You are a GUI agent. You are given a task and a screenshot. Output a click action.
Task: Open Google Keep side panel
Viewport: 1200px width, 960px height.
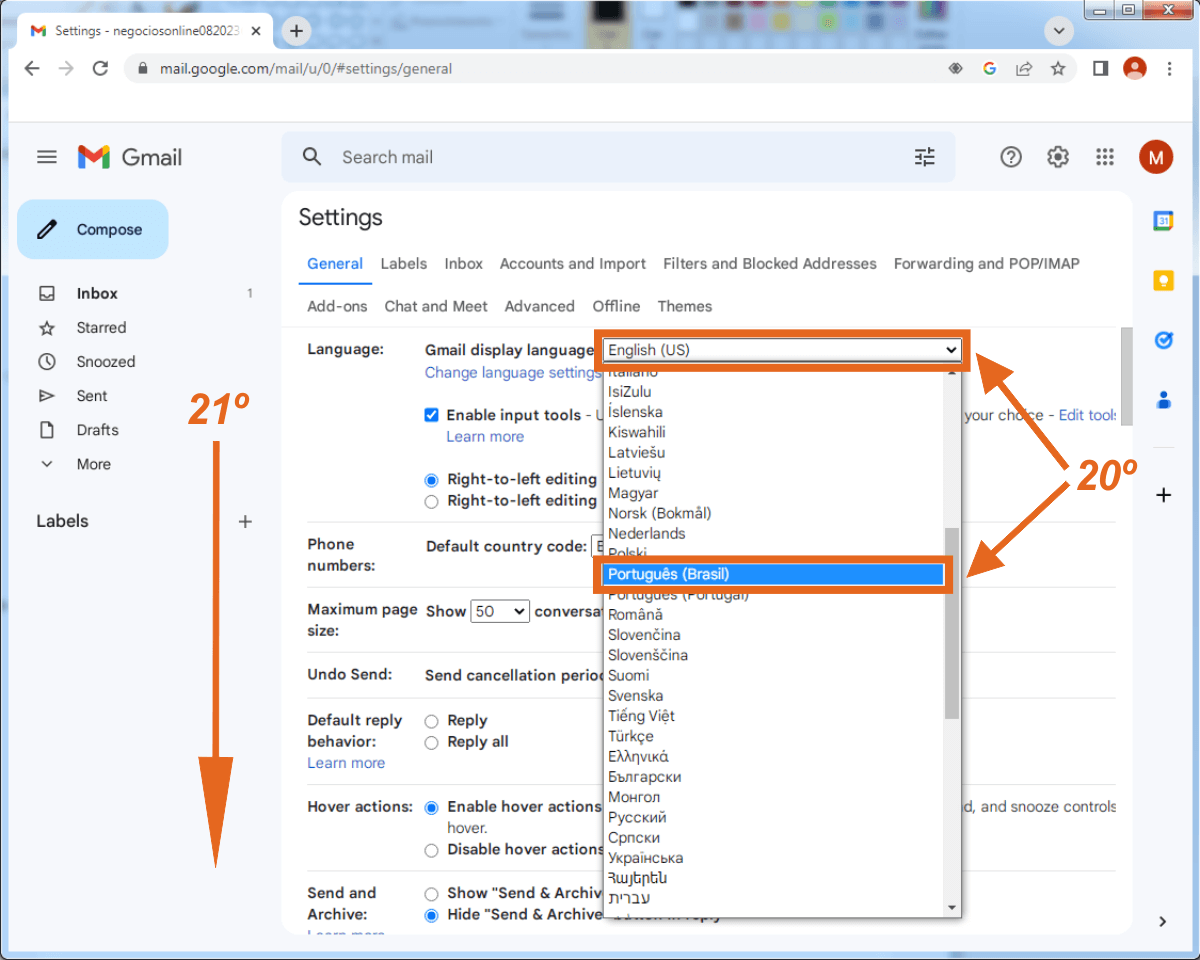click(1163, 281)
